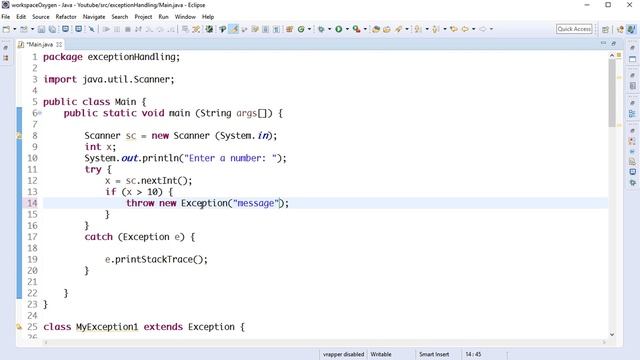Open the Navigate menu
This screenshot has height=360, width=640.
[94, 17]
